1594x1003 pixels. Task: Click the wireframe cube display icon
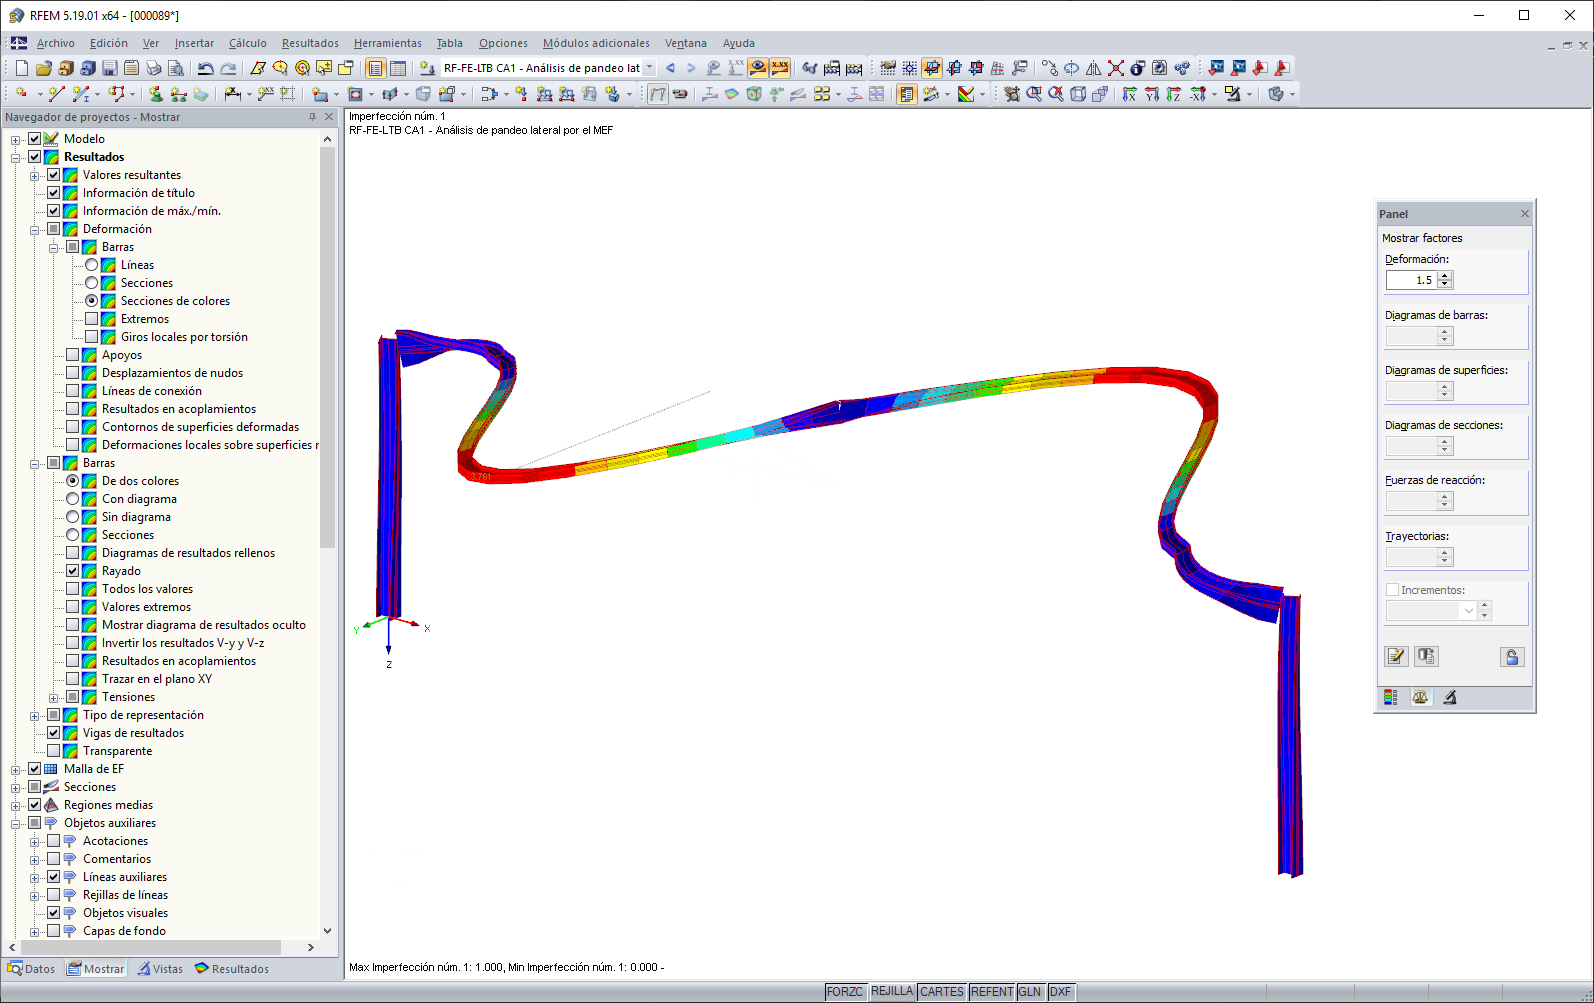1078,94
